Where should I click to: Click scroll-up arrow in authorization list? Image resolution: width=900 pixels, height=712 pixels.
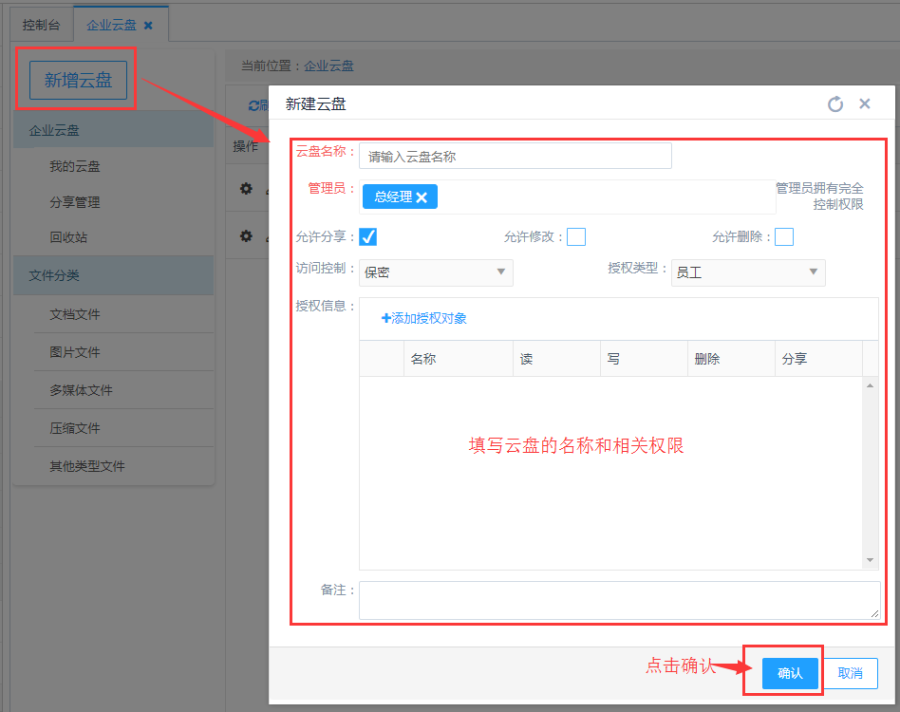(x=870, y=386)
